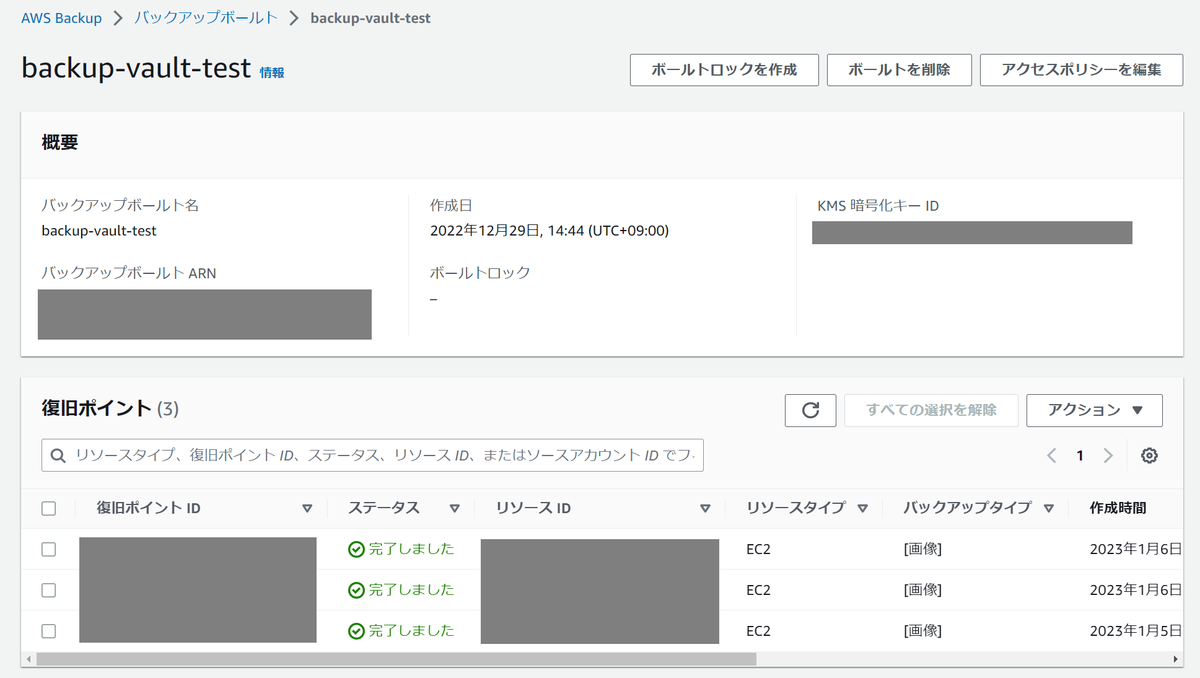
Task: Click the 情報 info link
Action: pyautogui.click(x=272, y=72)
